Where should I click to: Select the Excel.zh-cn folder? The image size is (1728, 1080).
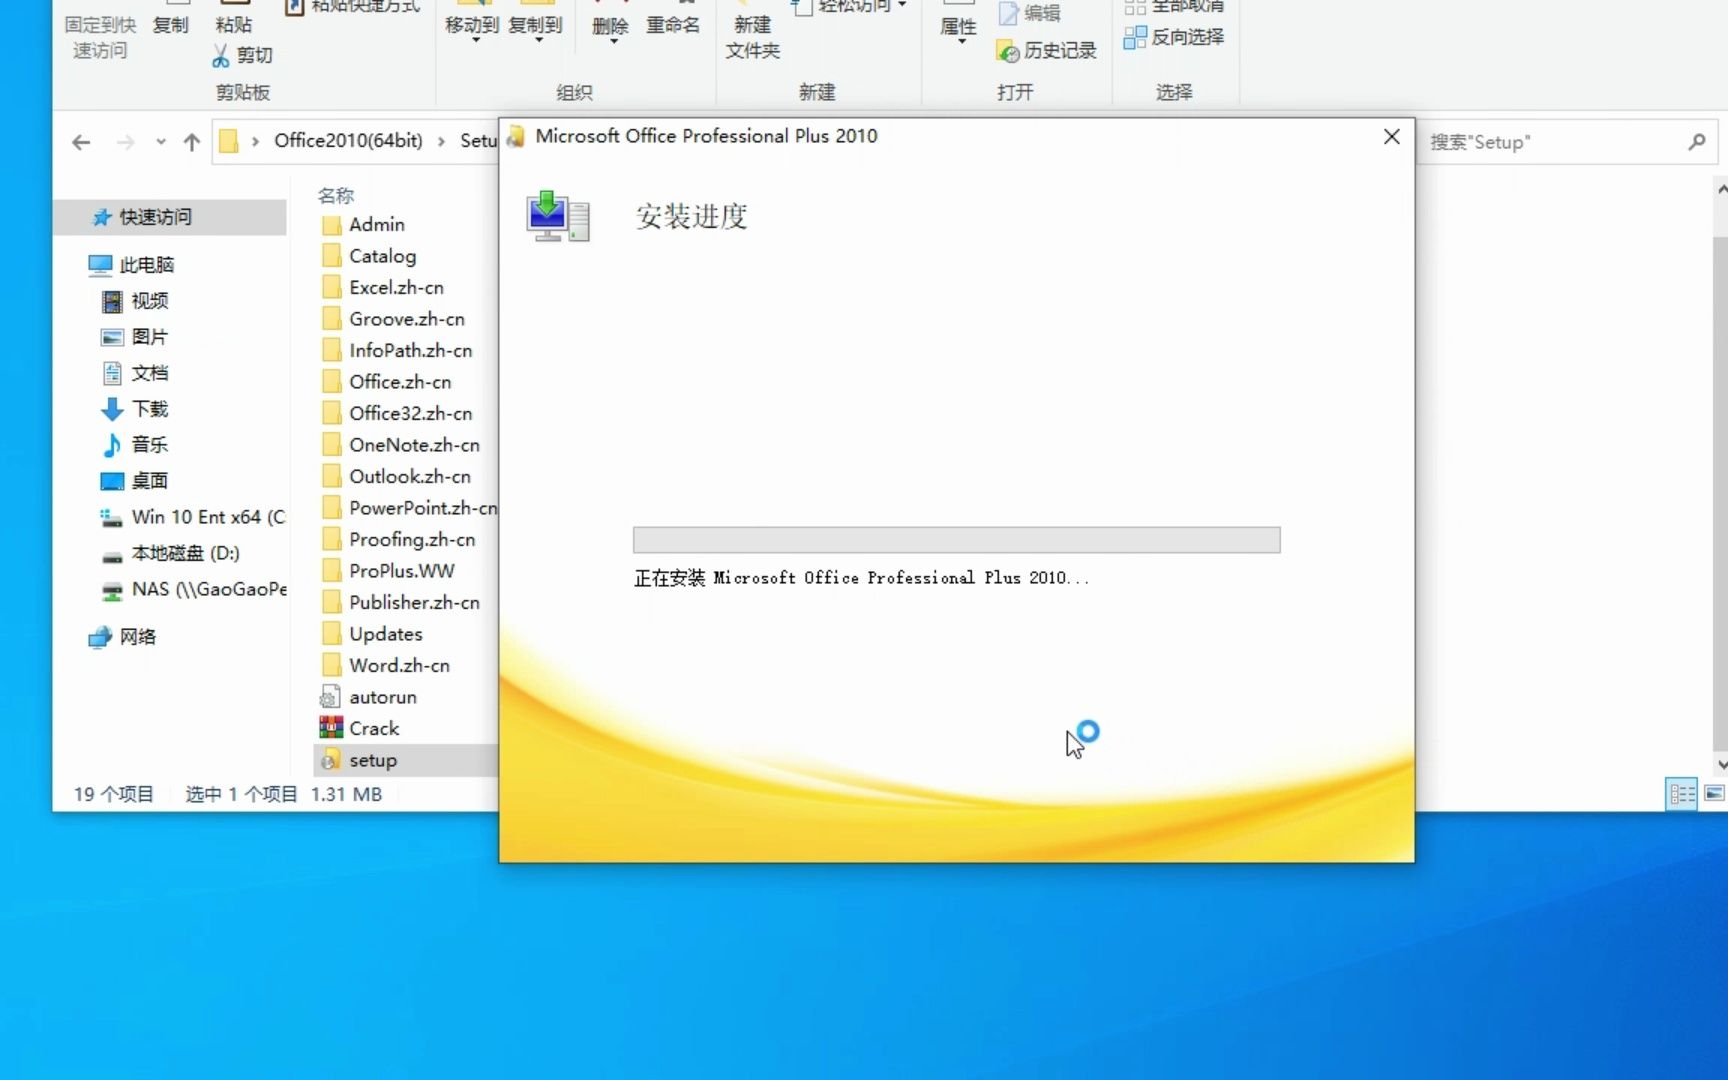[x=383, y=288]
